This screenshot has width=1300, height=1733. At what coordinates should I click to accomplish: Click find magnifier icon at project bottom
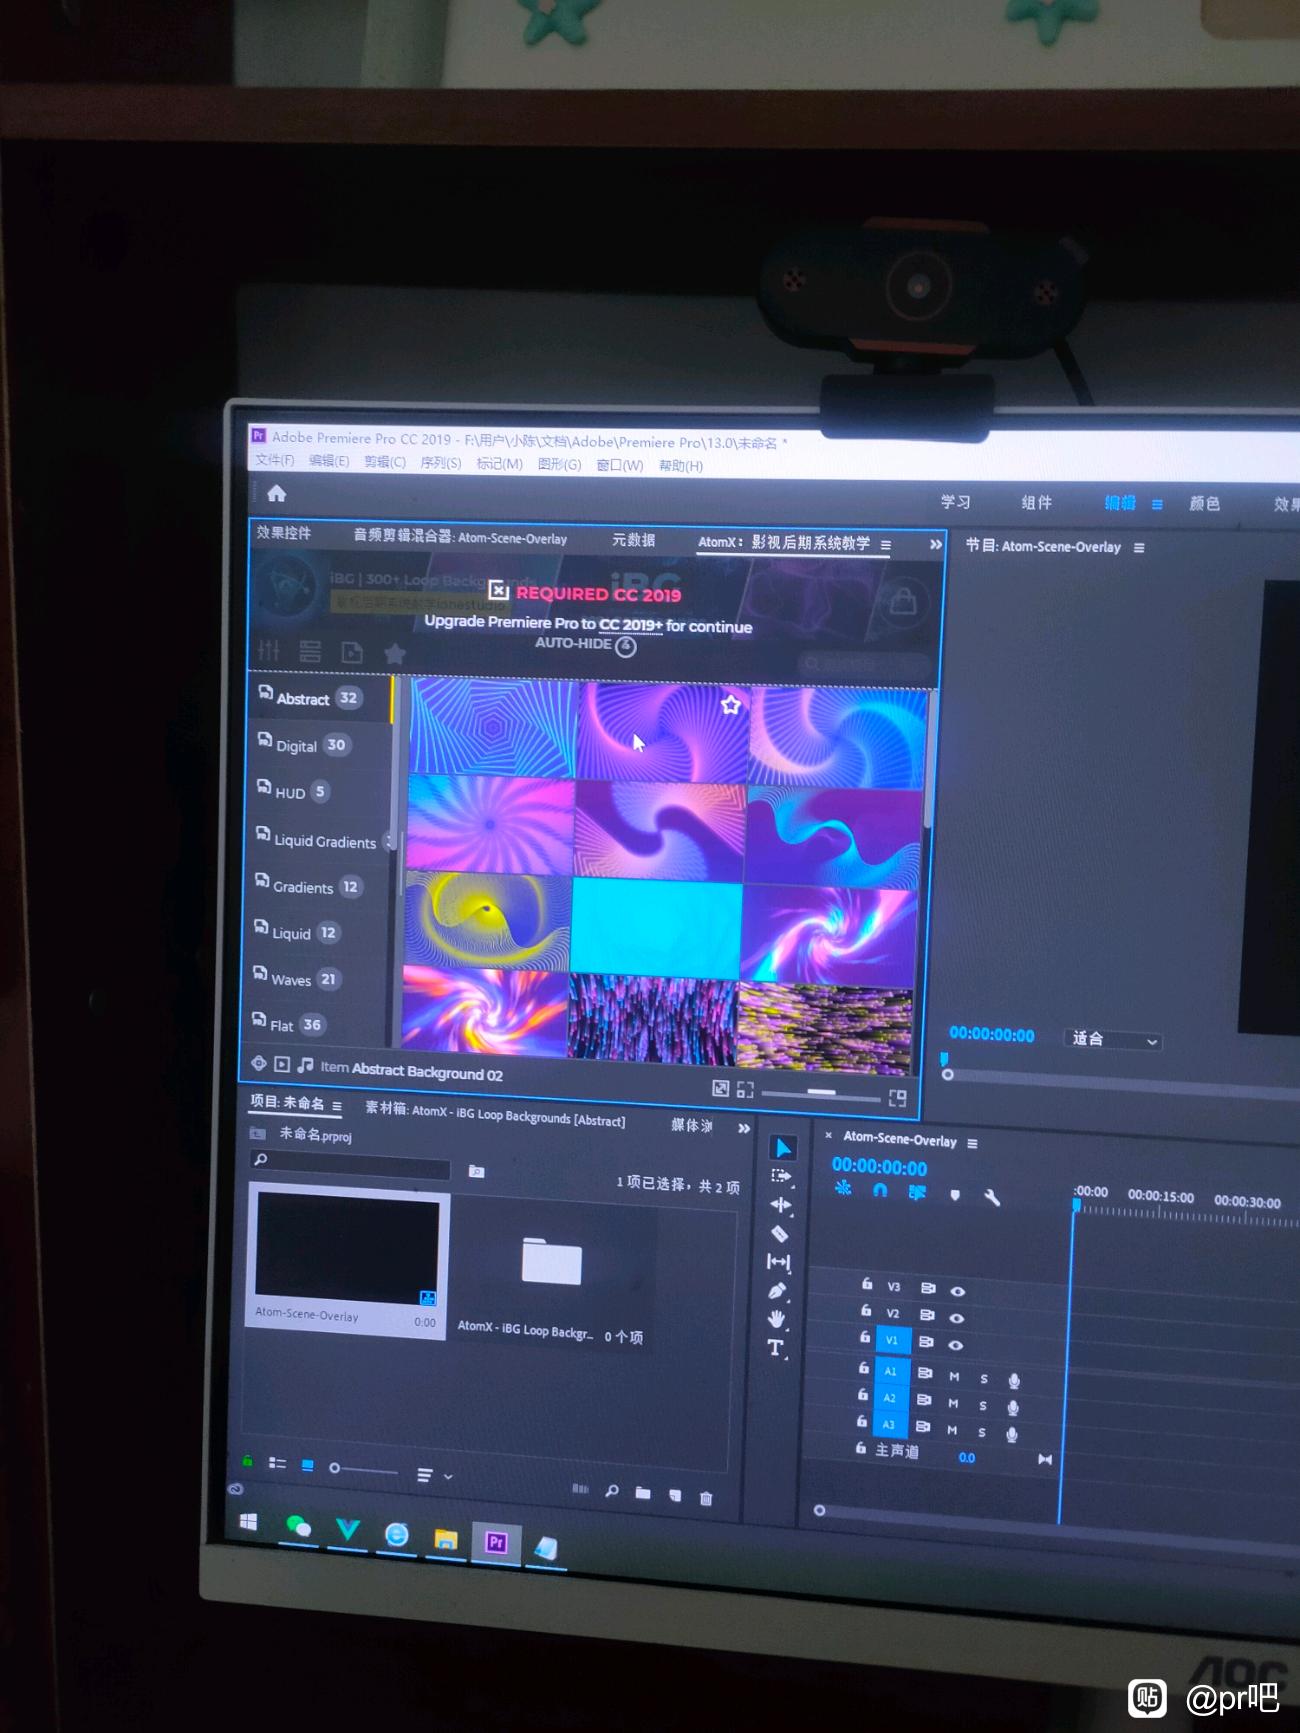[612, 1491]
